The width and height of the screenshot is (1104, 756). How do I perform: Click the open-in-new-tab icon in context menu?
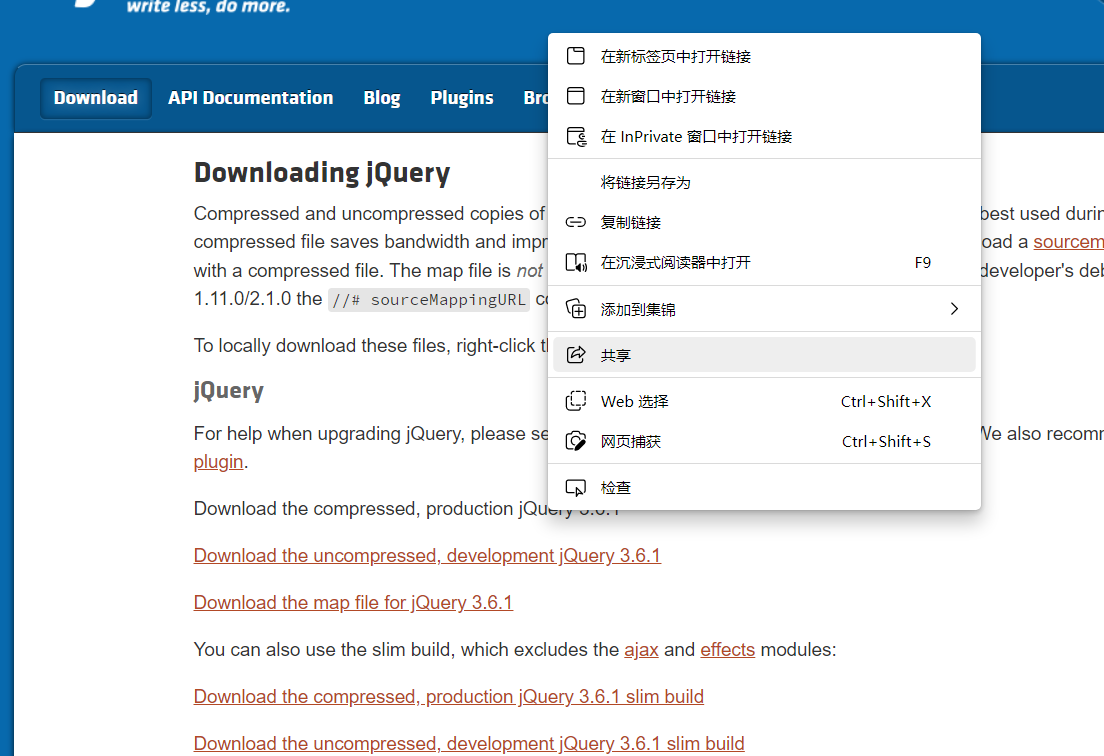(x=576, y=56)
